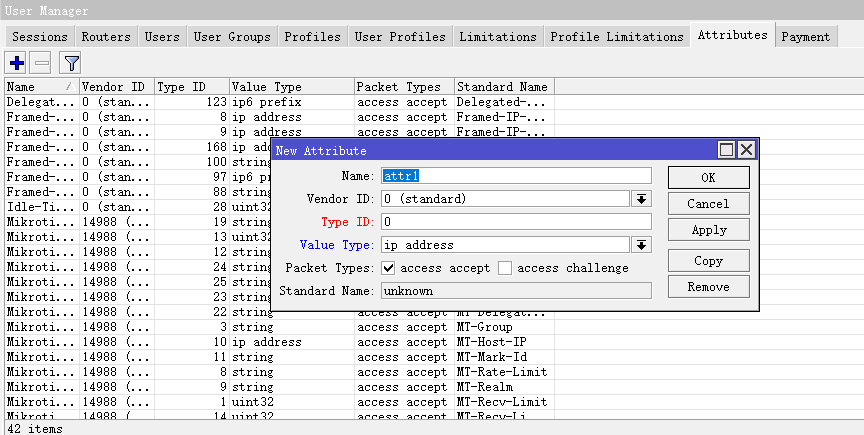Screen dimensions: 864x435
Task: Close the New Attribute dialog
Action: pos(746,150)
